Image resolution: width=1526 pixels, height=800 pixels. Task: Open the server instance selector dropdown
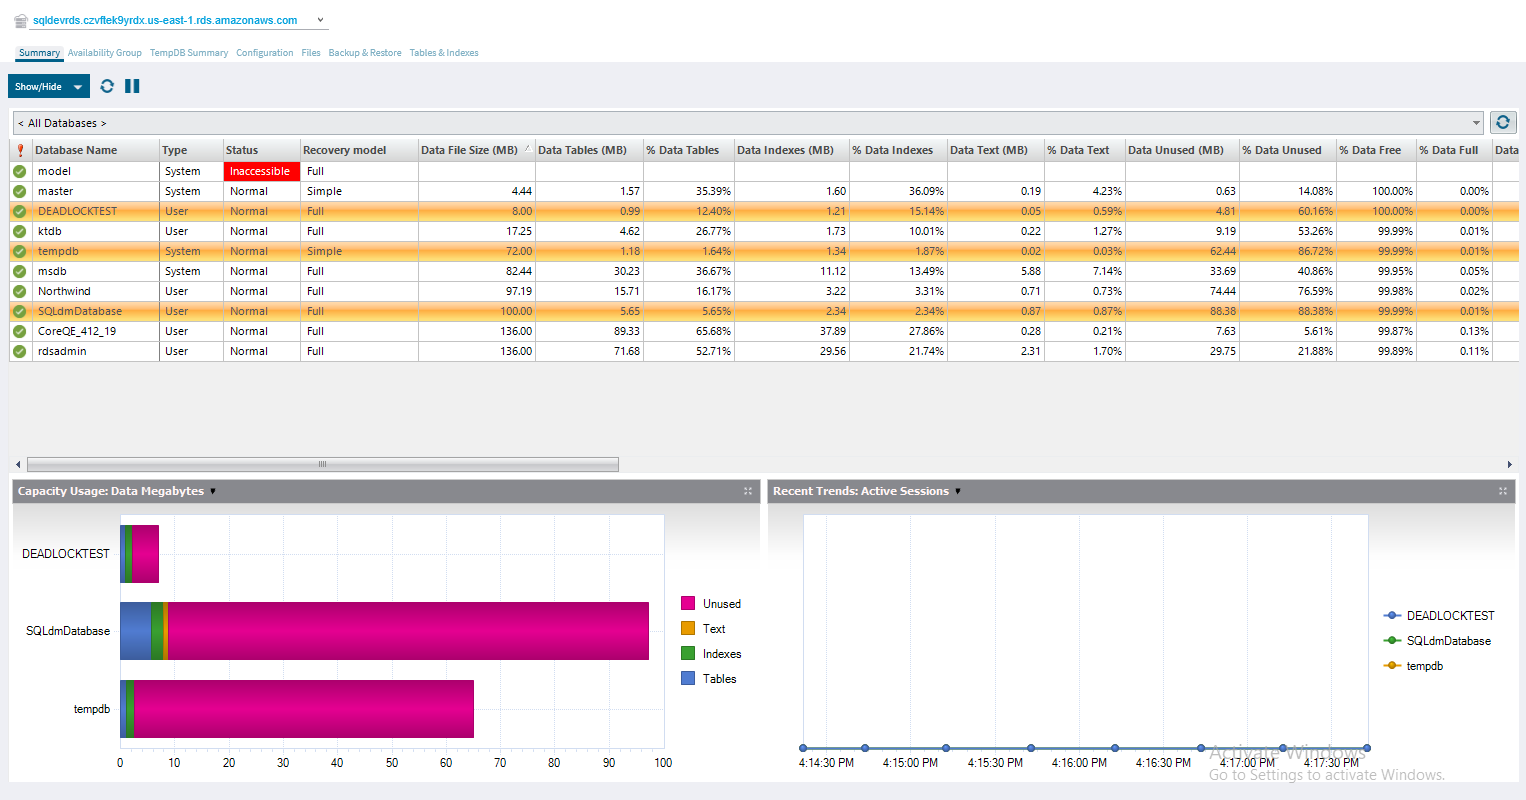(320, 20)
